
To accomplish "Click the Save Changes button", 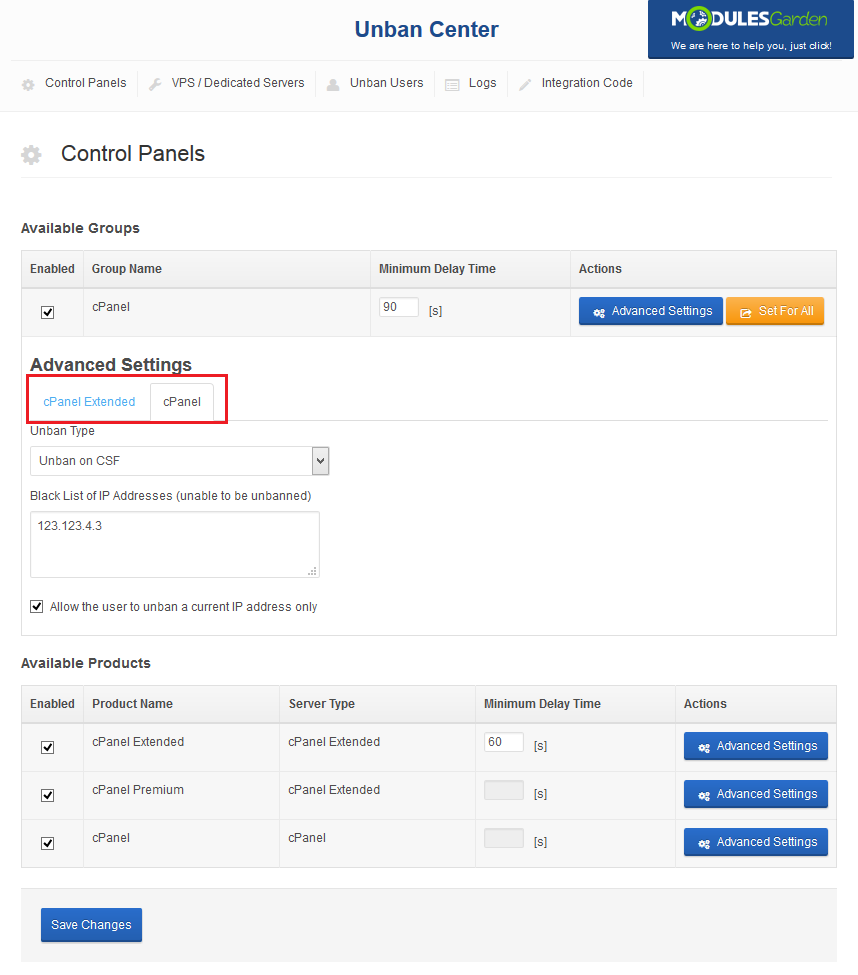I will tap(91, 925).
